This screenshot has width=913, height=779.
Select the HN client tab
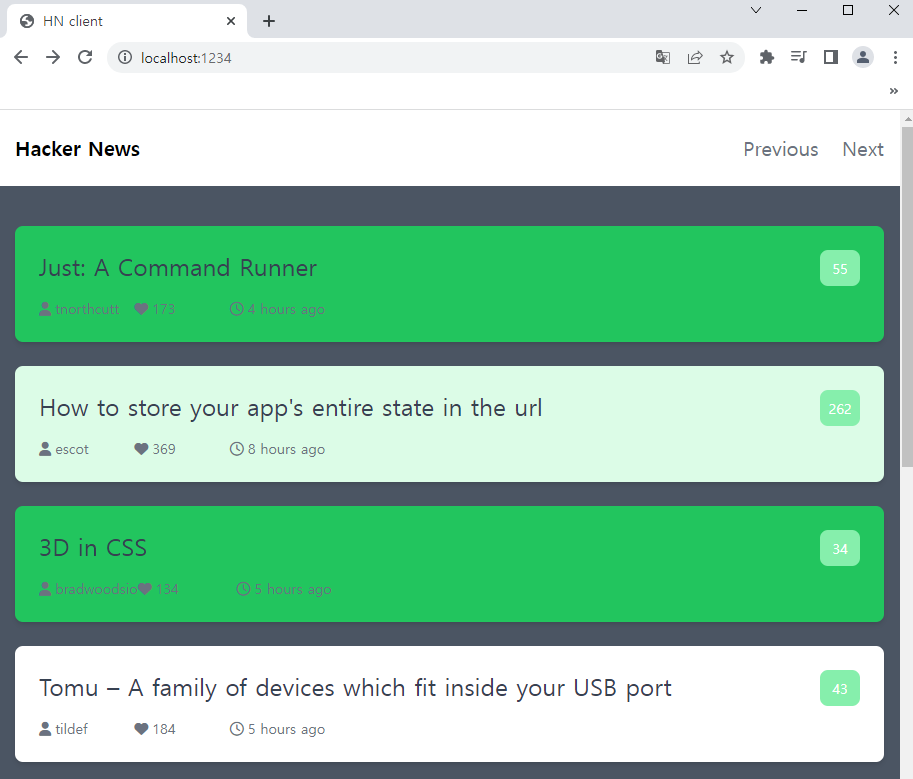click(127, 21)
